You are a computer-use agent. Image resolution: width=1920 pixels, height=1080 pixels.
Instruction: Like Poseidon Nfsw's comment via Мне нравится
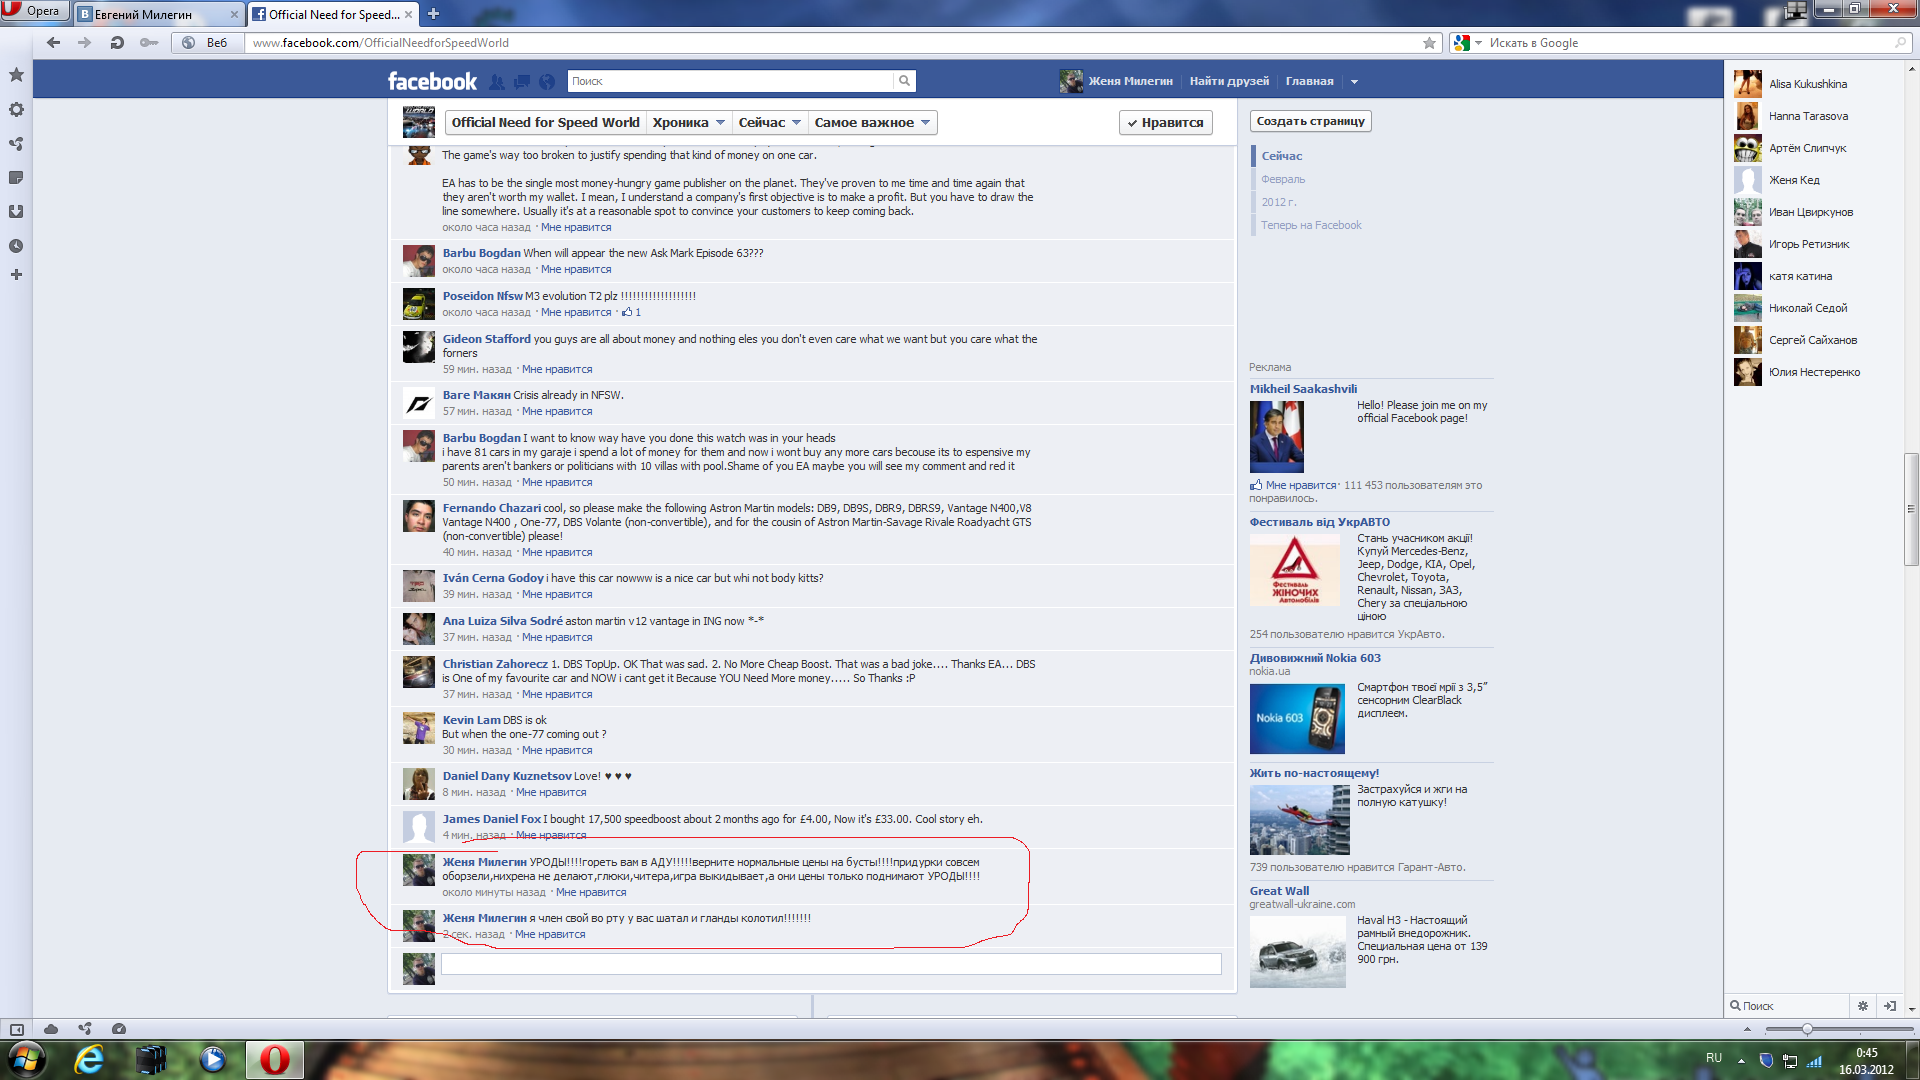(x=575, y=313)
